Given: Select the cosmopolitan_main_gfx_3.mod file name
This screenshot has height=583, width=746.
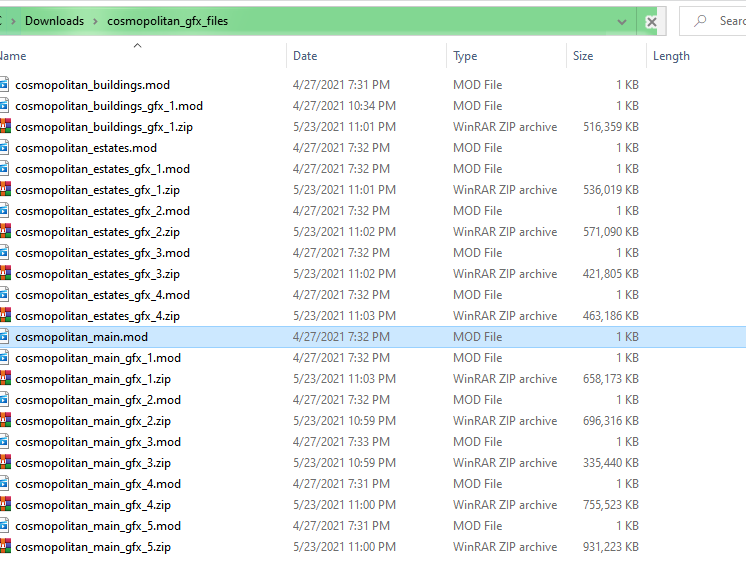Looking at the screenshot, I should 98,442.
